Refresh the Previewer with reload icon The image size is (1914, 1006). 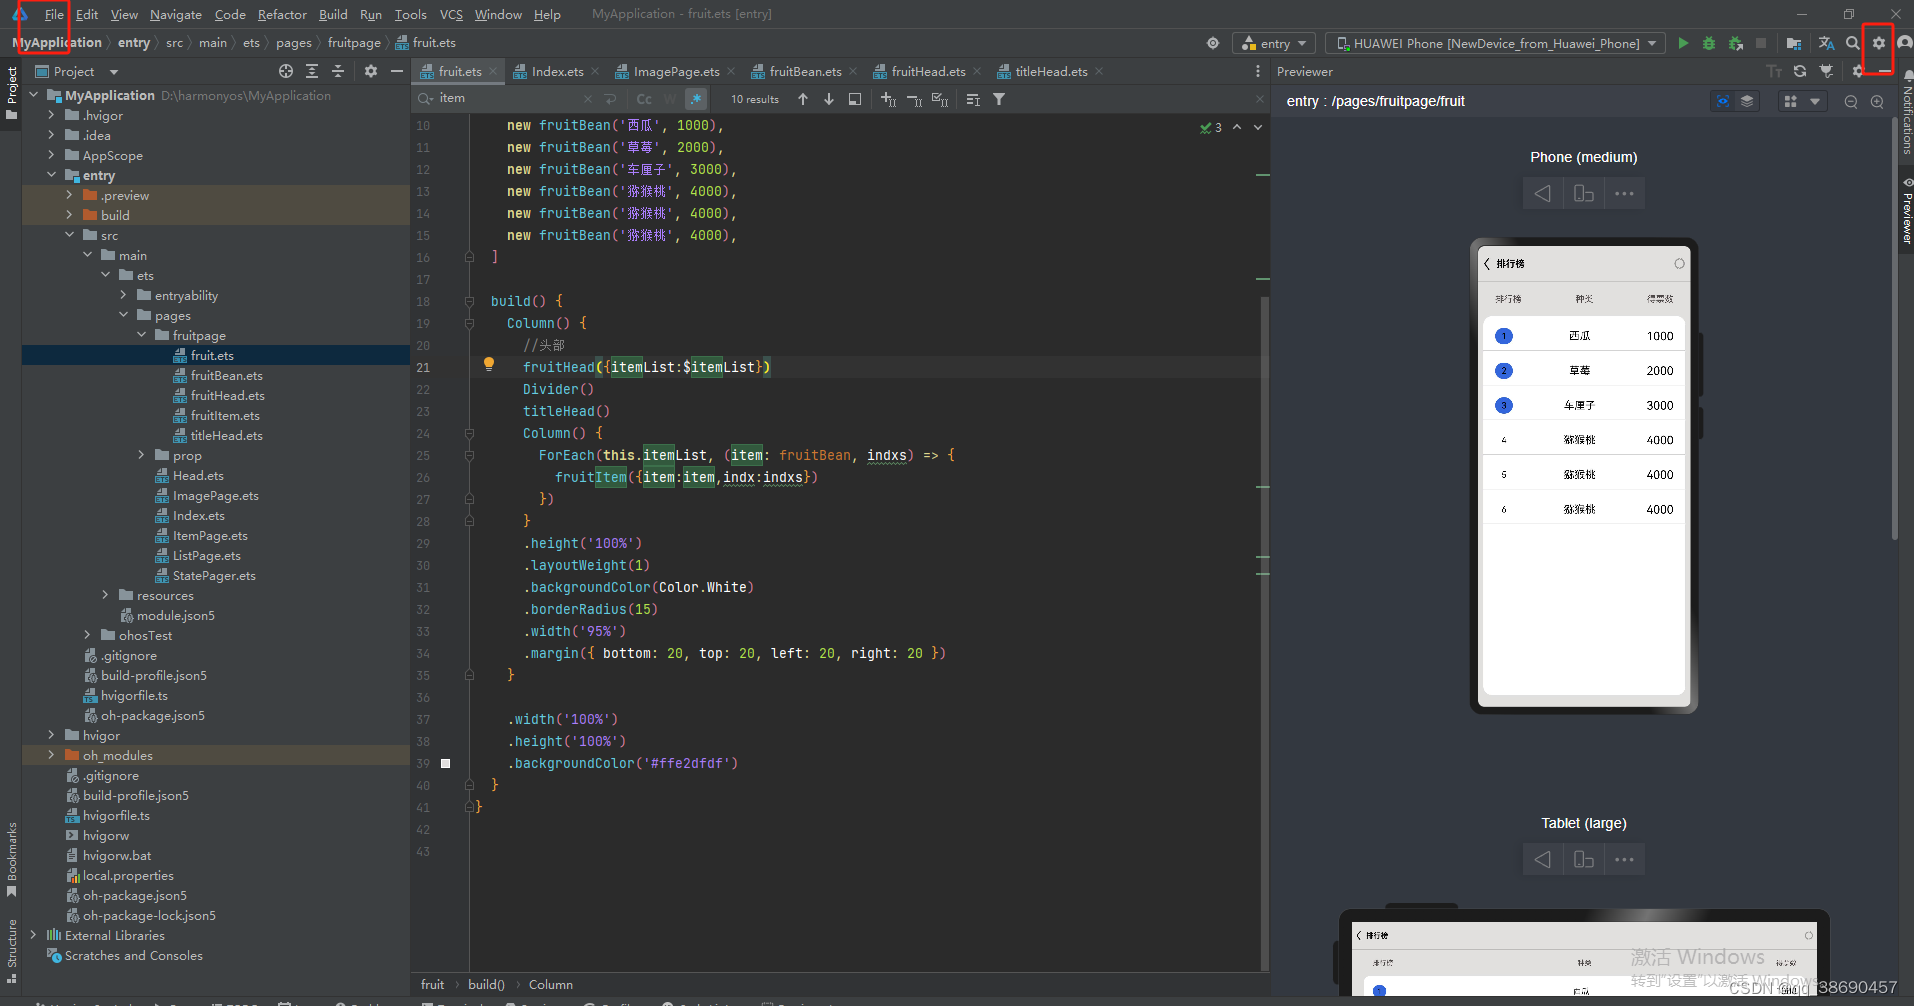(x=1800, y=71)
